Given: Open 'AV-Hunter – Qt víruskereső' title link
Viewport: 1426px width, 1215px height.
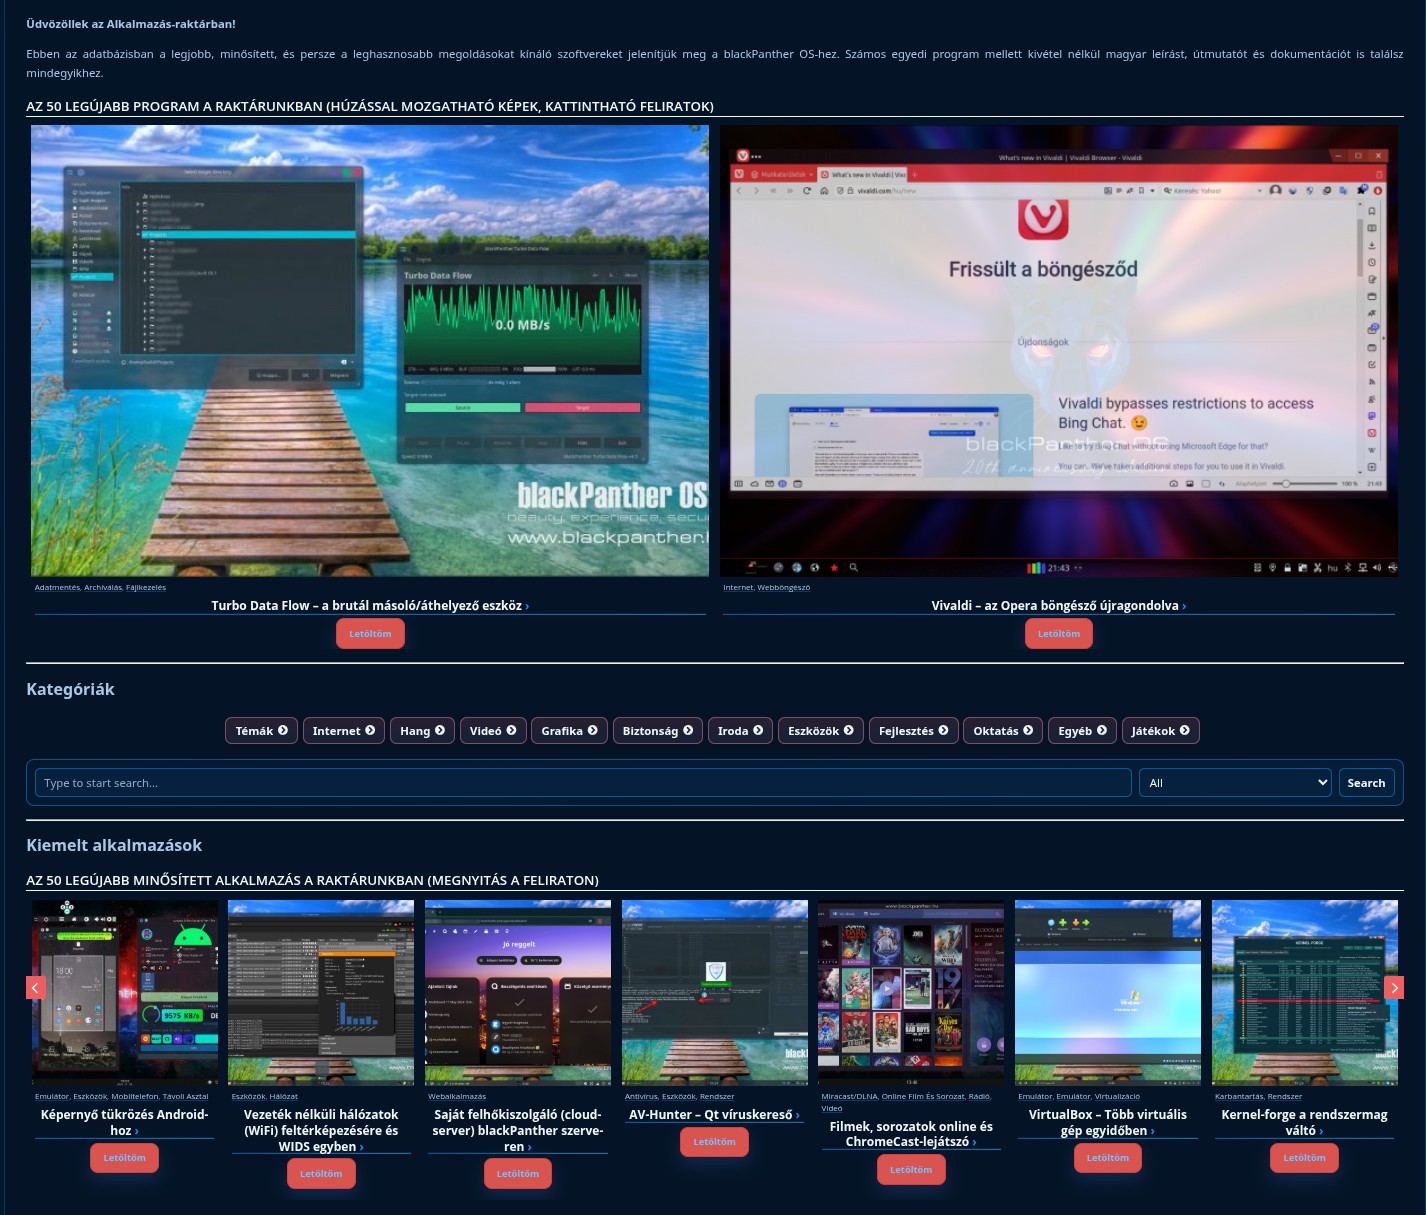Looking at the screenshot, I should click(714, 1114).
